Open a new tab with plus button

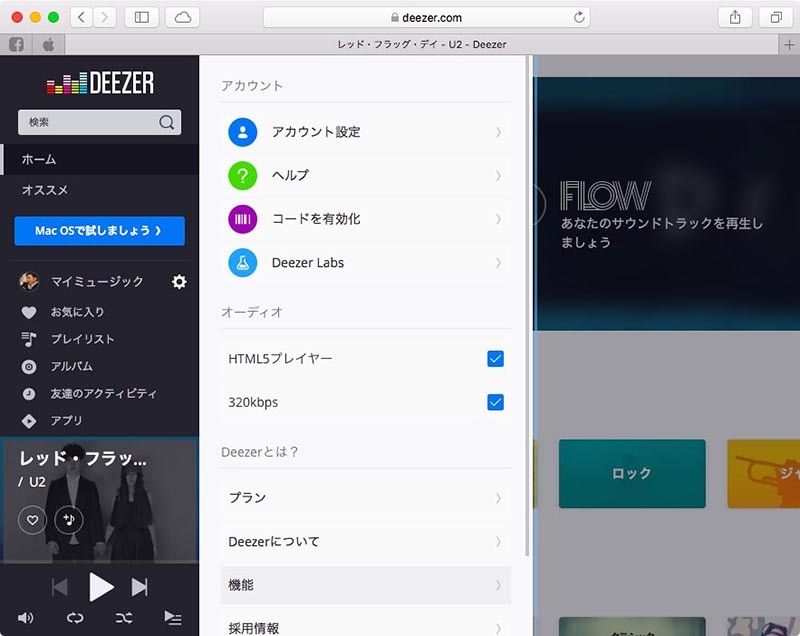789,45
